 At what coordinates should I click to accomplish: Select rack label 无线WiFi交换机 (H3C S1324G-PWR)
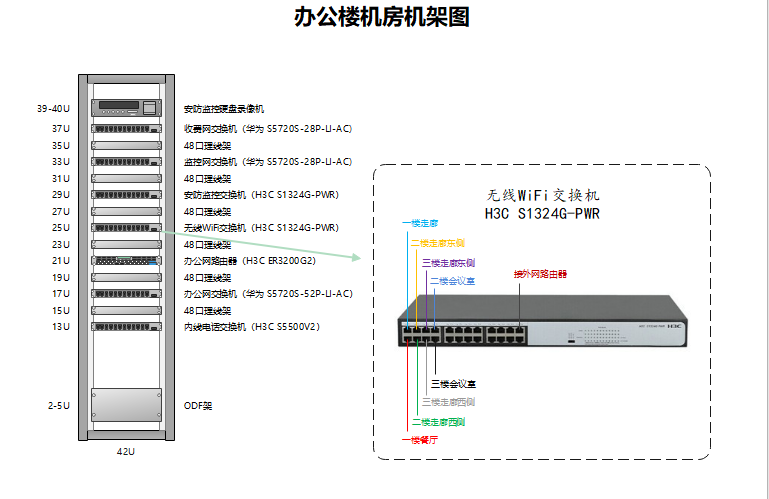[x=261, y=228]
